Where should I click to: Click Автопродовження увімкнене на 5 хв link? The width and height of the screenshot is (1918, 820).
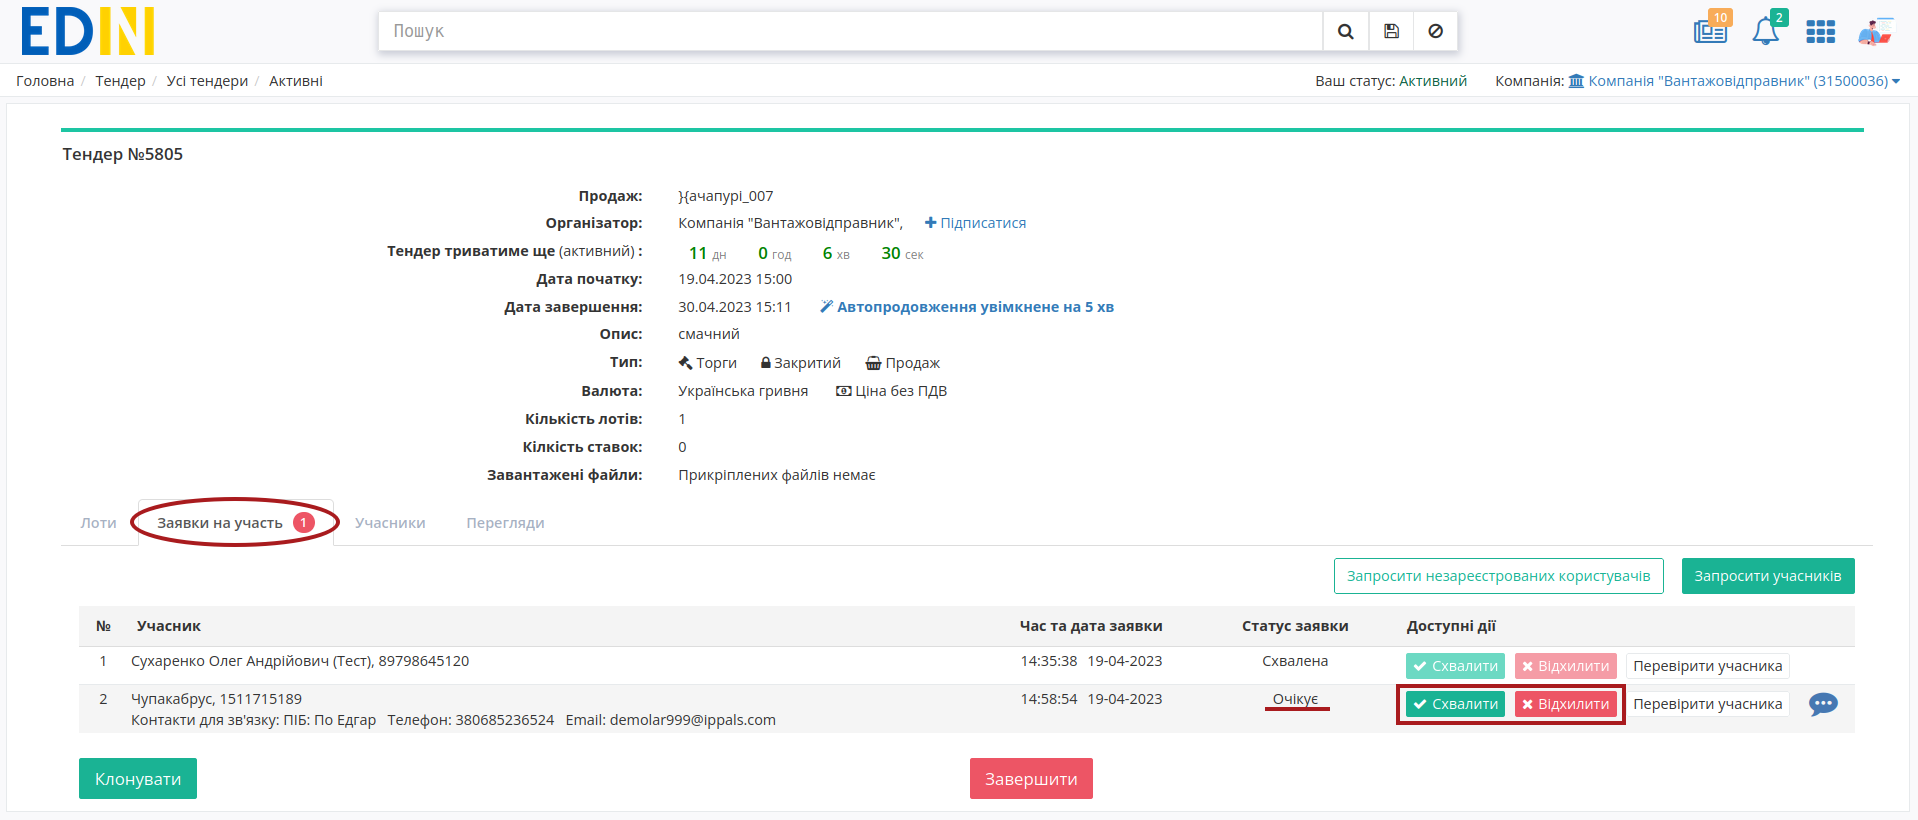[975, 307]
